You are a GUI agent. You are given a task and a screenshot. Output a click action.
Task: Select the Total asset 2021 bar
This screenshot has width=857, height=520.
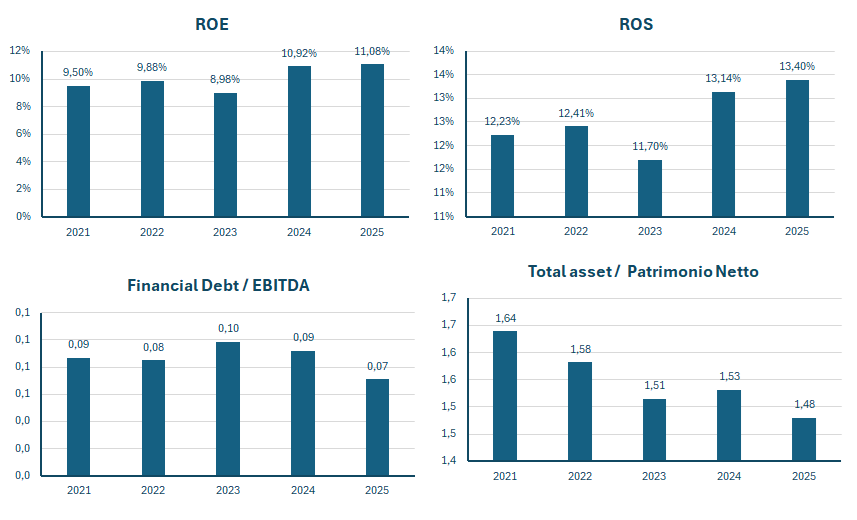[x=504, y=396]
